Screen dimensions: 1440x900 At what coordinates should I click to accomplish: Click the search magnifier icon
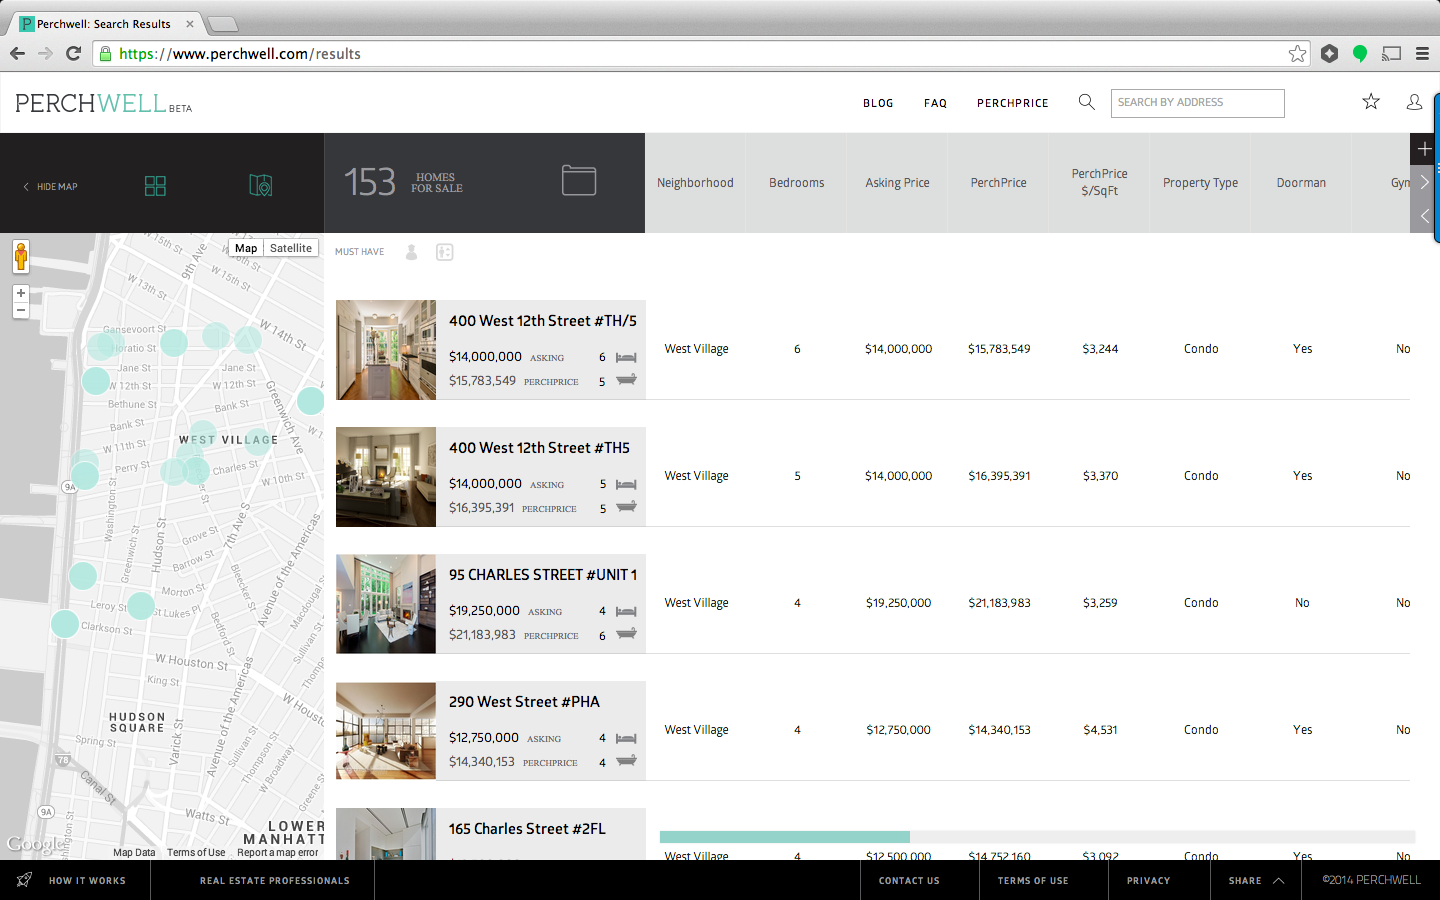[x=1086, y=102]
